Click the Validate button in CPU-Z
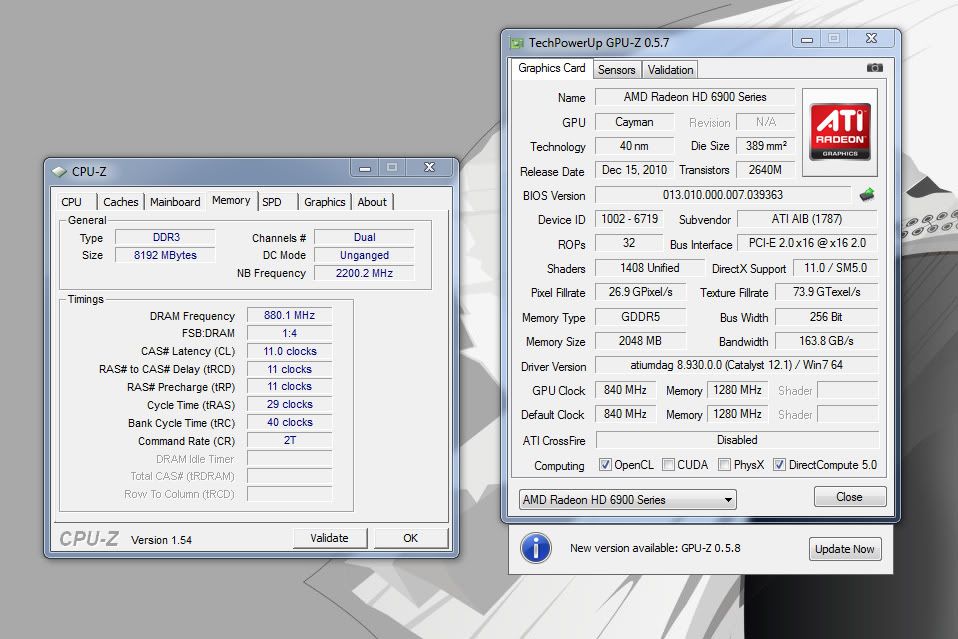 click(329, 538)
